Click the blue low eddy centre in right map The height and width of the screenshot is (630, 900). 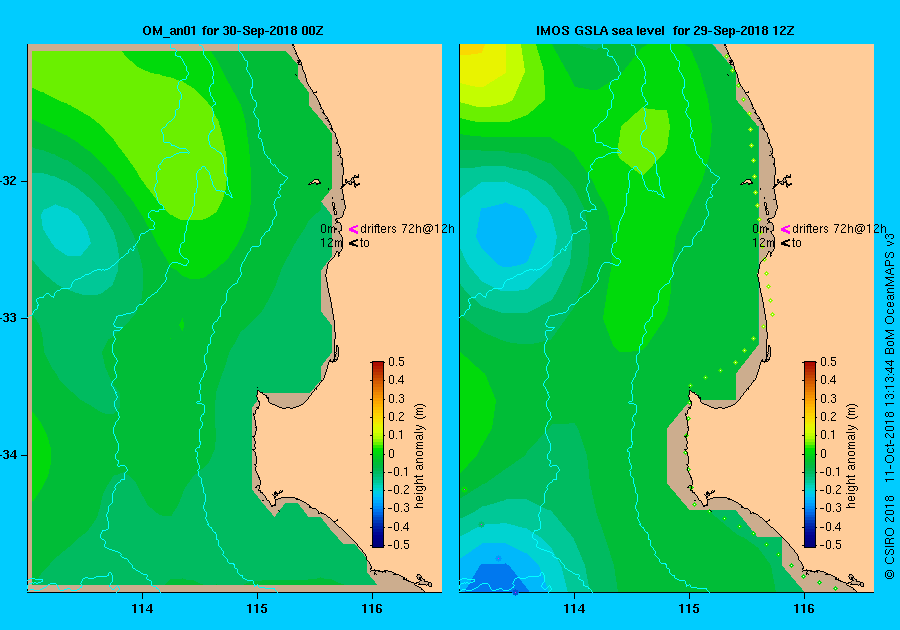507,235
